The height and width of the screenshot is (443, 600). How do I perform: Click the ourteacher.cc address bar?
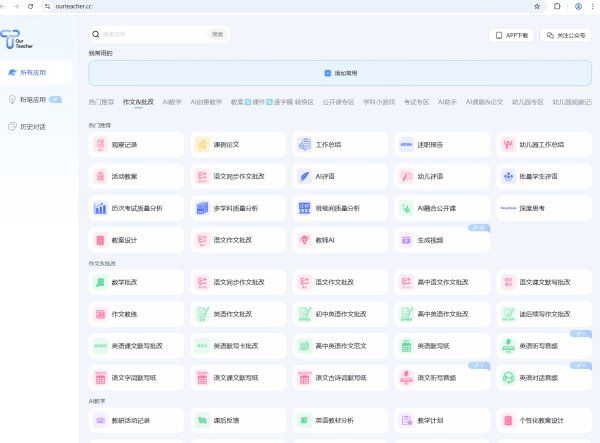click(x=287, y=6)
